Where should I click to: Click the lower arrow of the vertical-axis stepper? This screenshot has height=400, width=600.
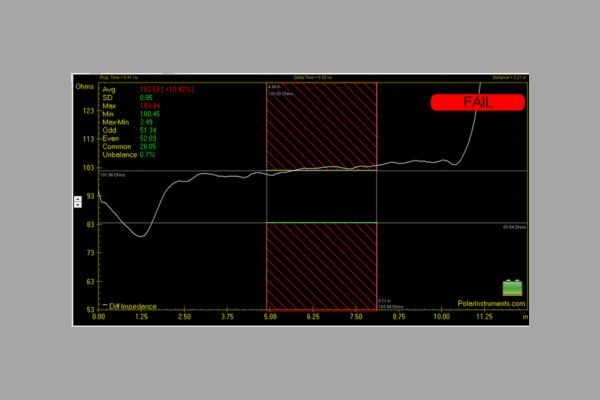(x=78, y=205)
